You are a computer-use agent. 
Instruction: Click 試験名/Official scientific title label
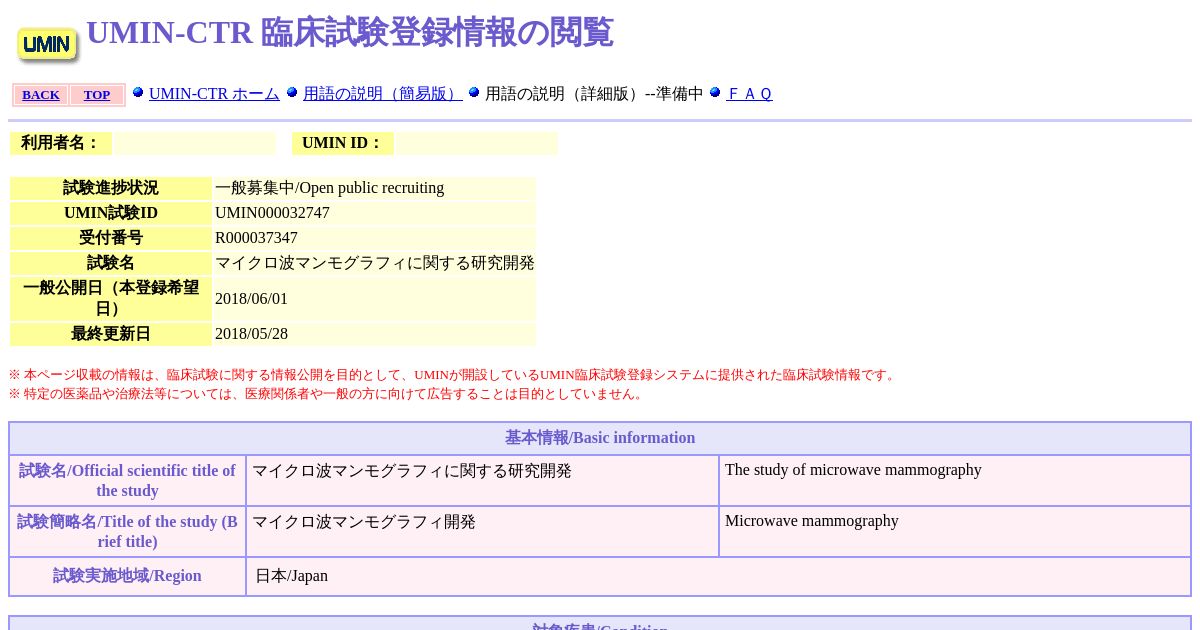tap(128, 481)
